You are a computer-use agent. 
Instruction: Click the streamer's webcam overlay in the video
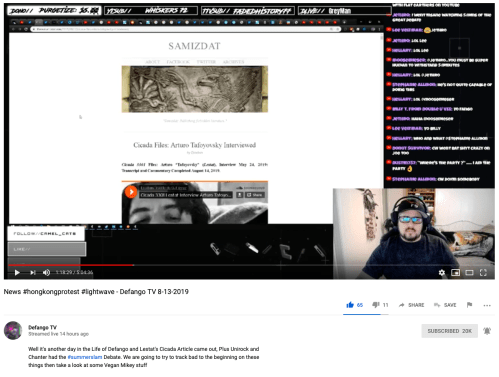point(414,233)
